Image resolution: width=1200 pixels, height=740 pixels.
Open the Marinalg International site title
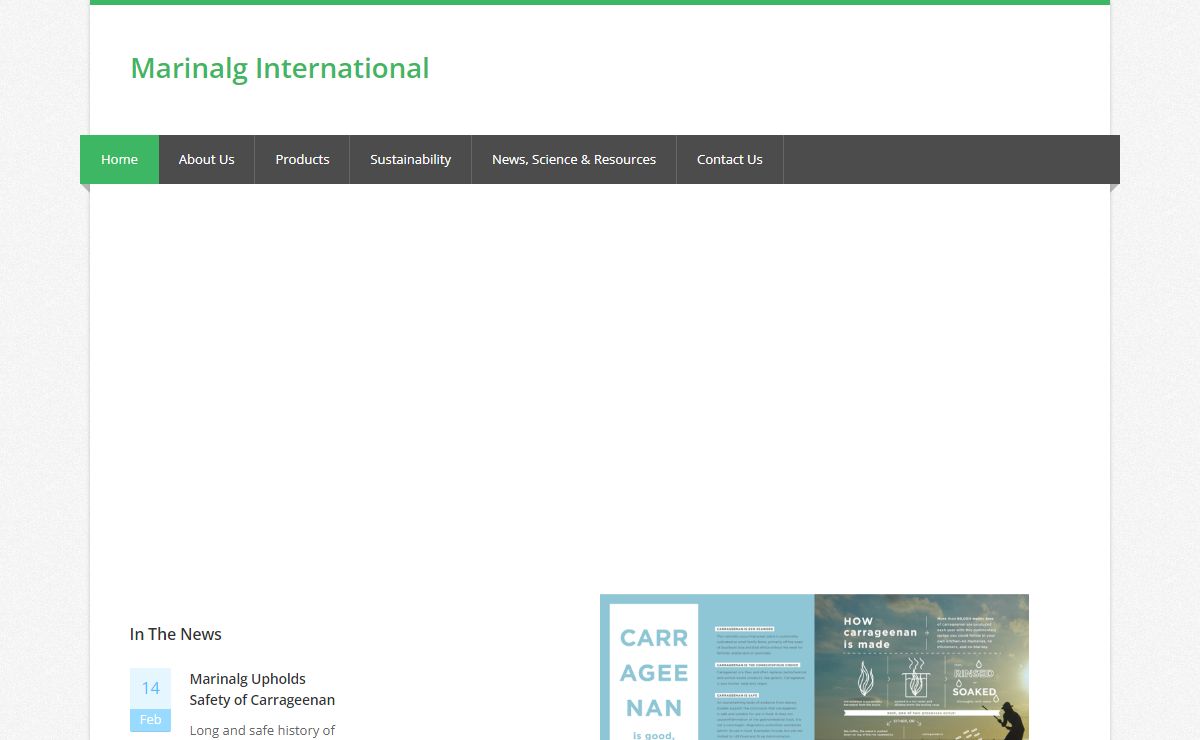point(280,68)
